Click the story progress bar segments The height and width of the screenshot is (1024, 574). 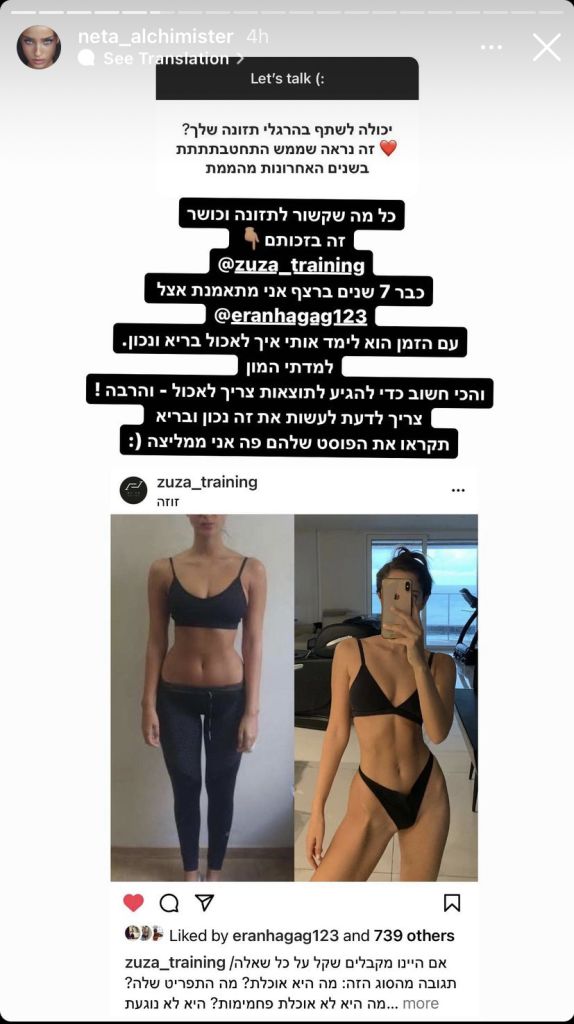(x=287, y=12)
